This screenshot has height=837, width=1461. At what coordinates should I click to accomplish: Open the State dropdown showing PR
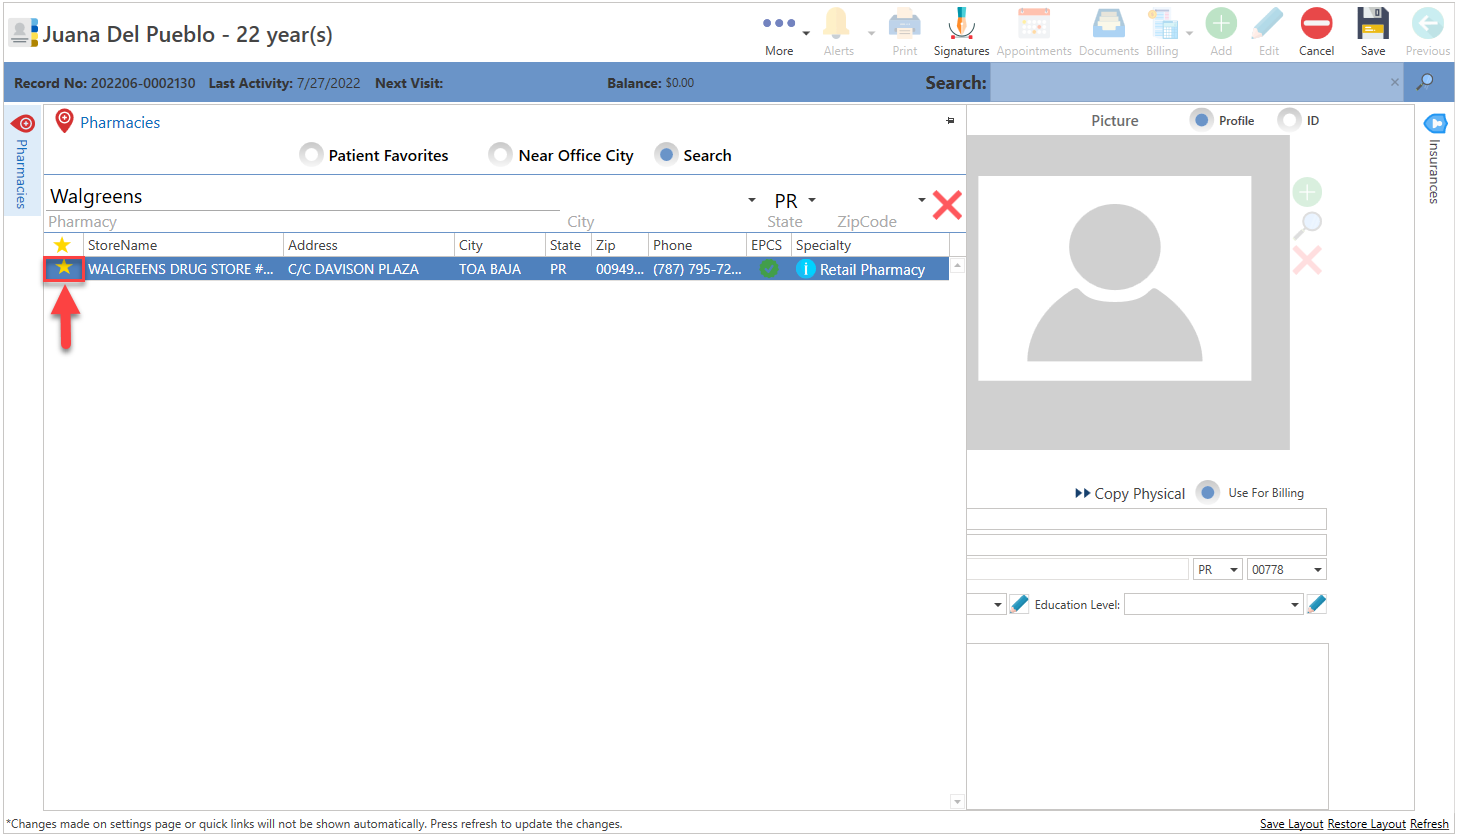[812, 200]
